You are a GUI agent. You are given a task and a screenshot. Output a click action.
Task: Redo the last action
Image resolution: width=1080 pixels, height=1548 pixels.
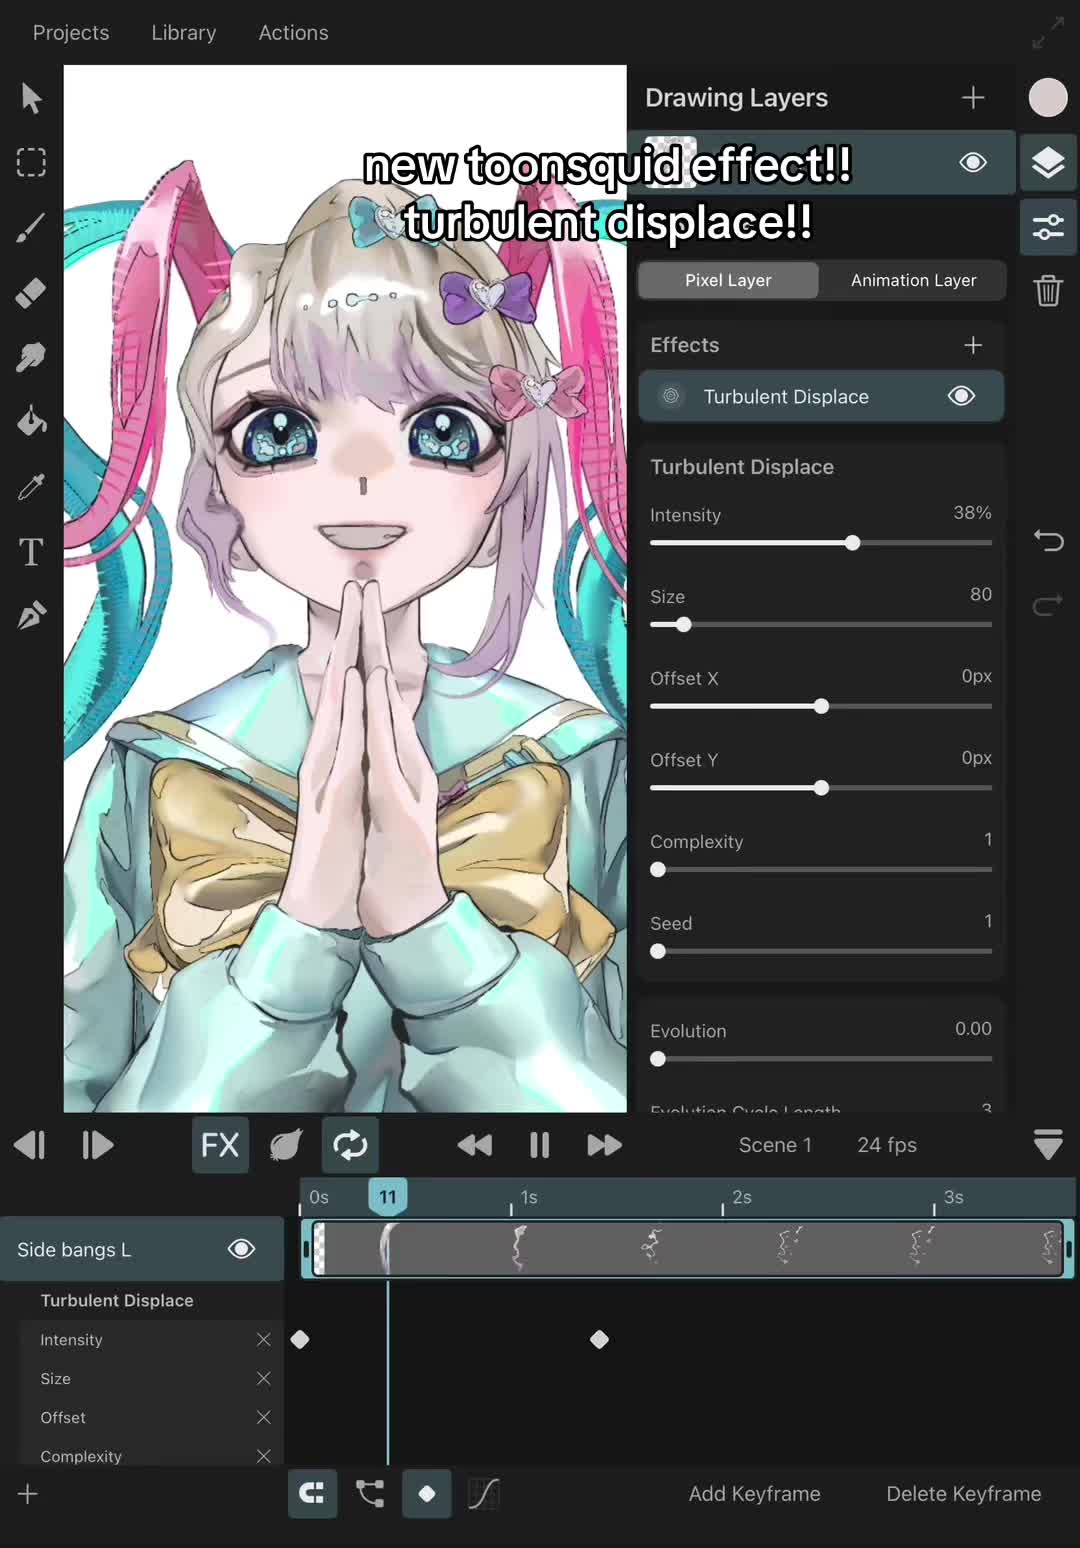pos(1048,605)
